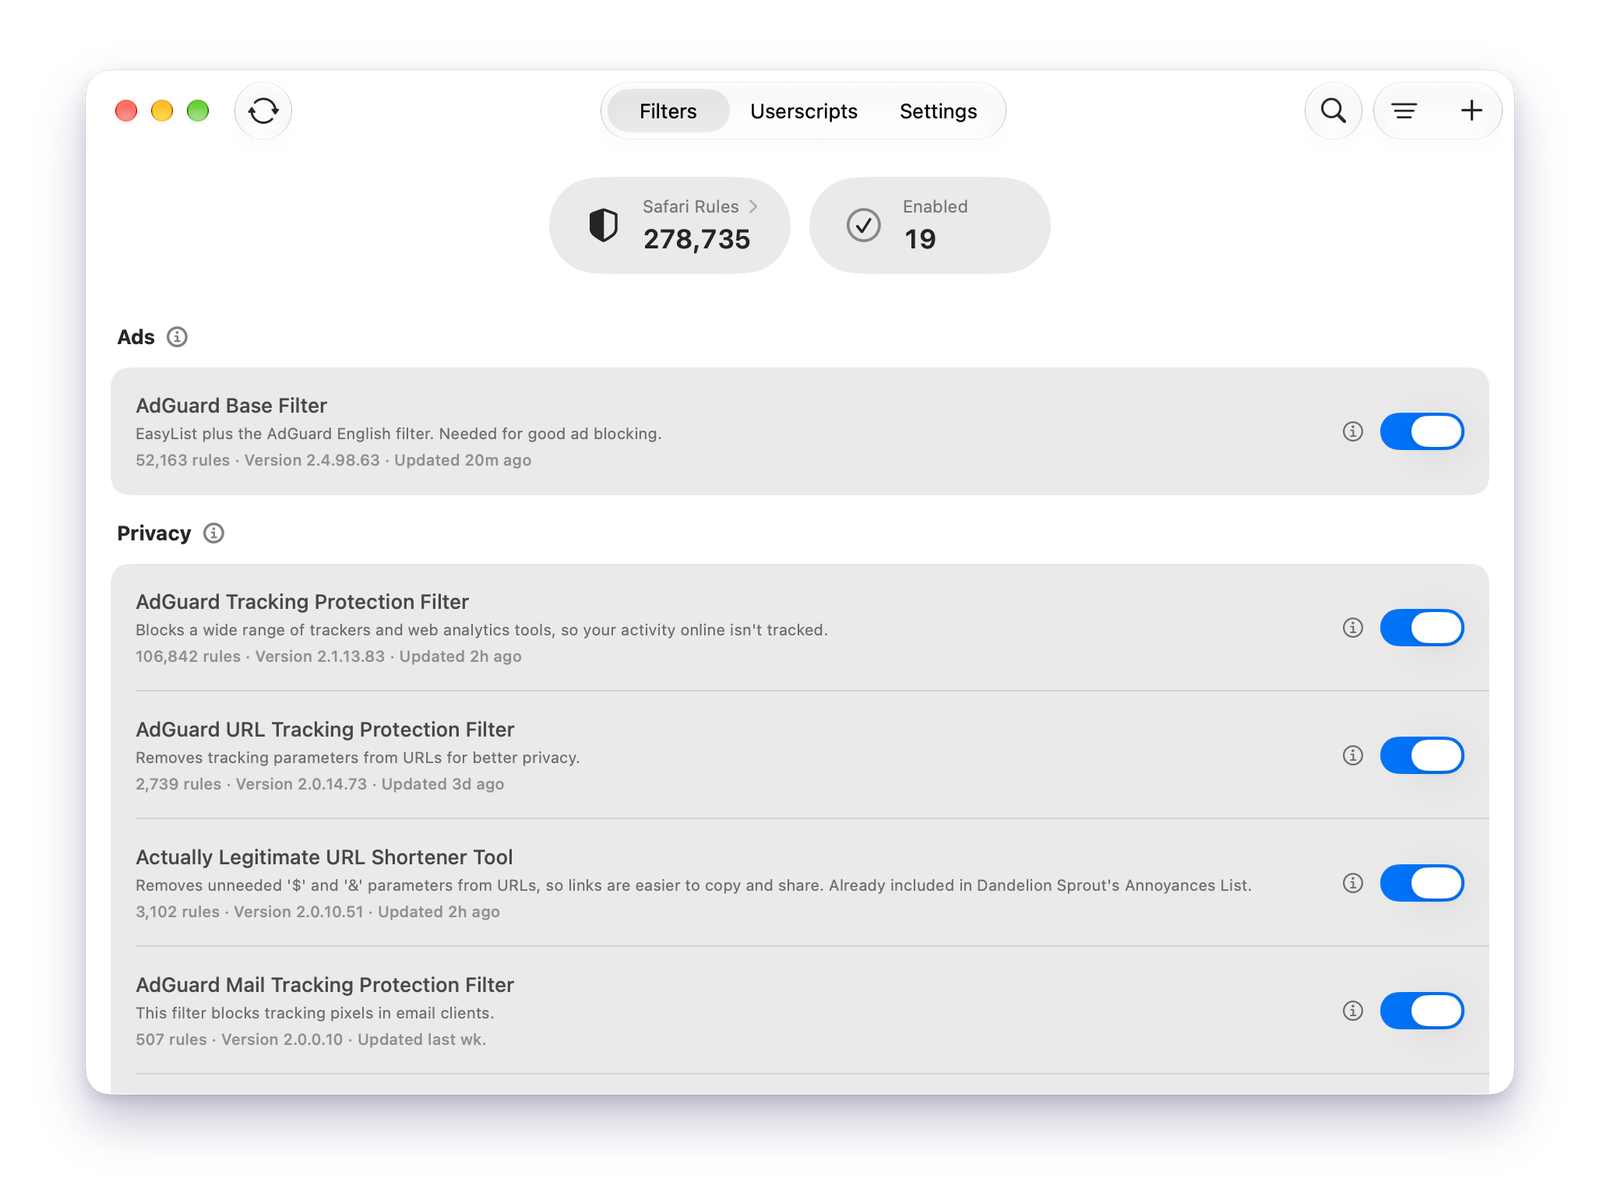Show info for the Privacy section
Viewport: 1600px width, 1196px height.
(x=214, y=533)
